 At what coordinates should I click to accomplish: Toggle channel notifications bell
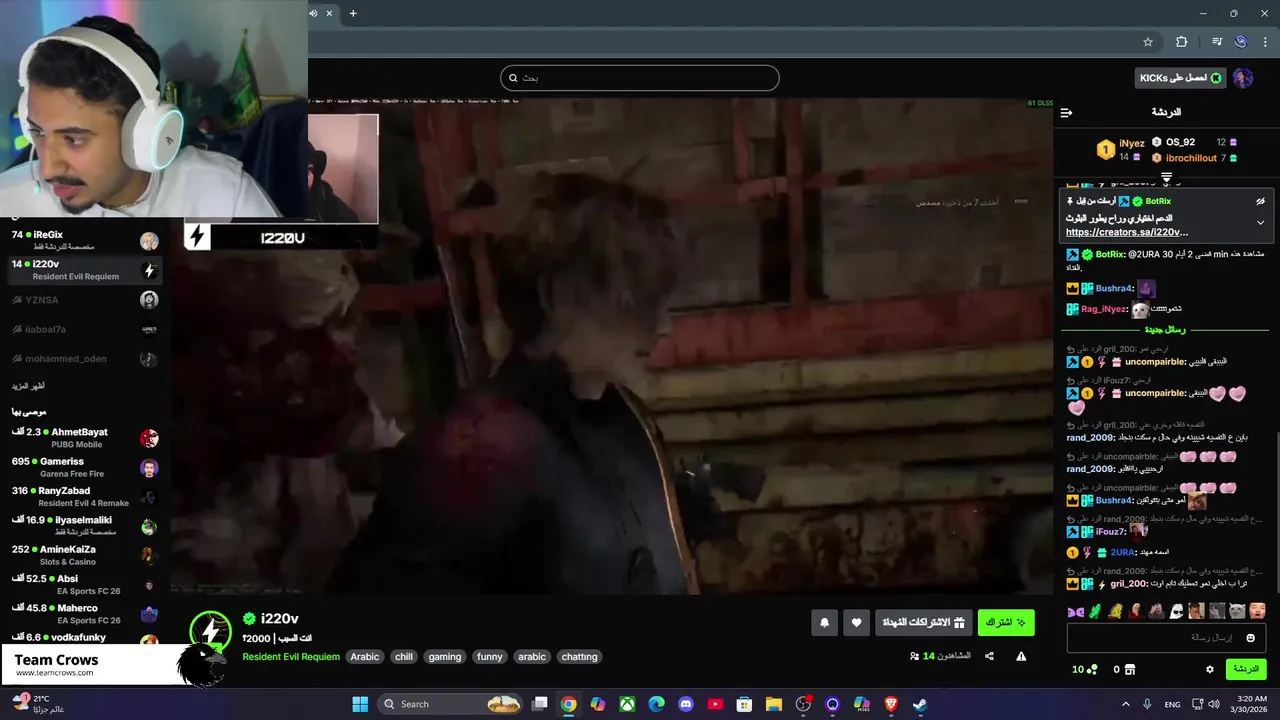(824, 623)
